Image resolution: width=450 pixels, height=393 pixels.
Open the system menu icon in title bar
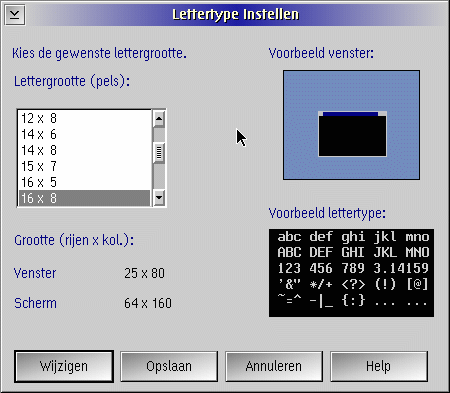(15, 15)
